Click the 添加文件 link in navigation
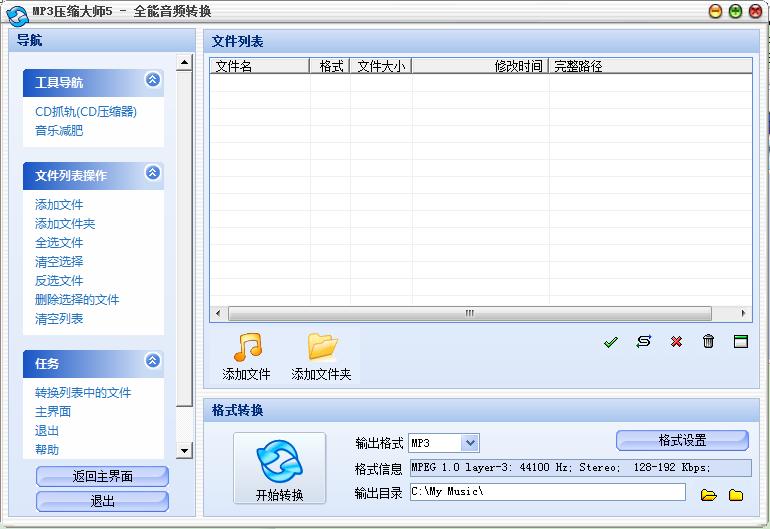Viewport: 770px width, 529px height. 59,204
